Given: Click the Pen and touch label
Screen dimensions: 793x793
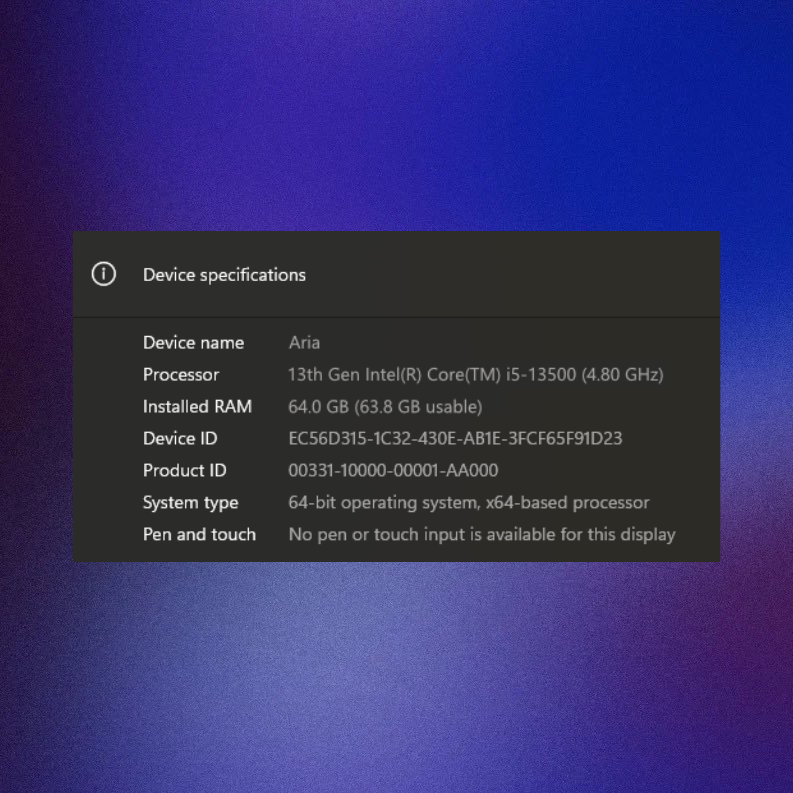Looking at the screenshot, I should point(199,535).
